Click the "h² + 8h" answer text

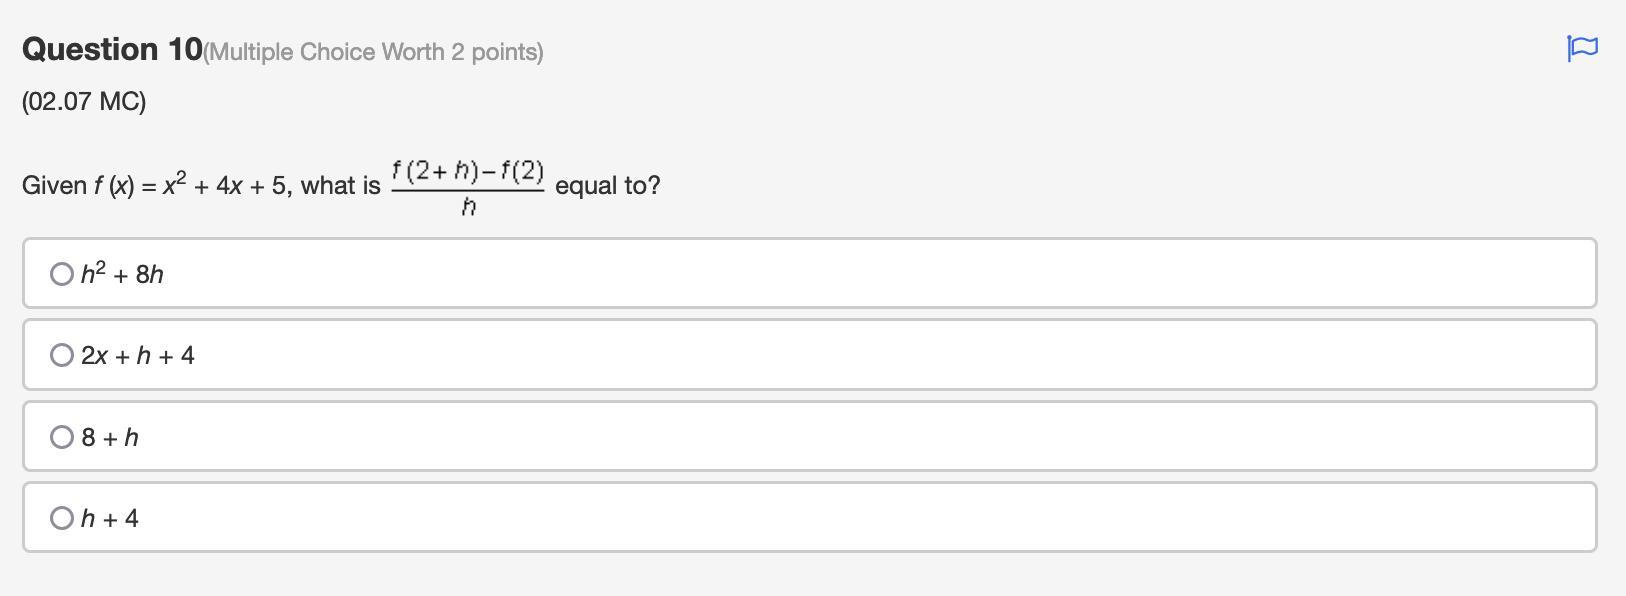(122, 274)
